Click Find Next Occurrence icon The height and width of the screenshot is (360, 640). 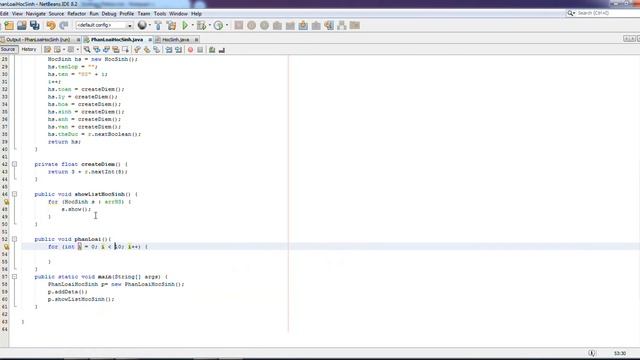coord(106,50)
